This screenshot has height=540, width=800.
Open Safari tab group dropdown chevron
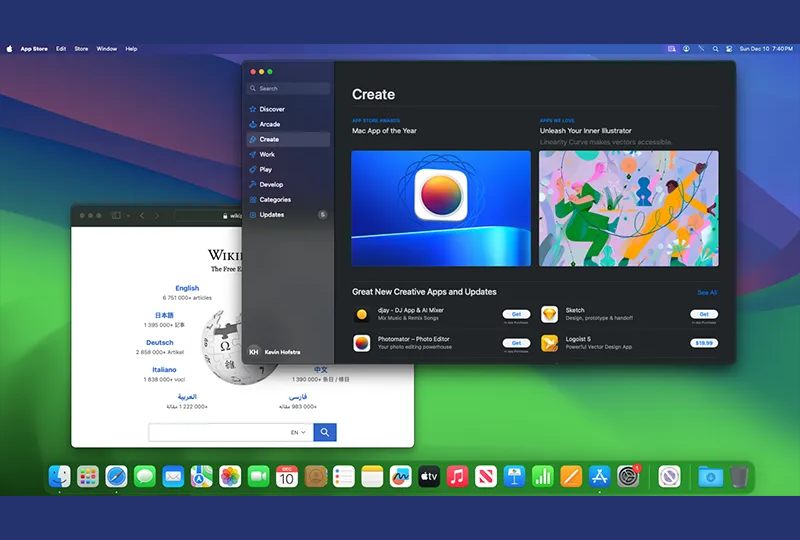pos(128,216)
